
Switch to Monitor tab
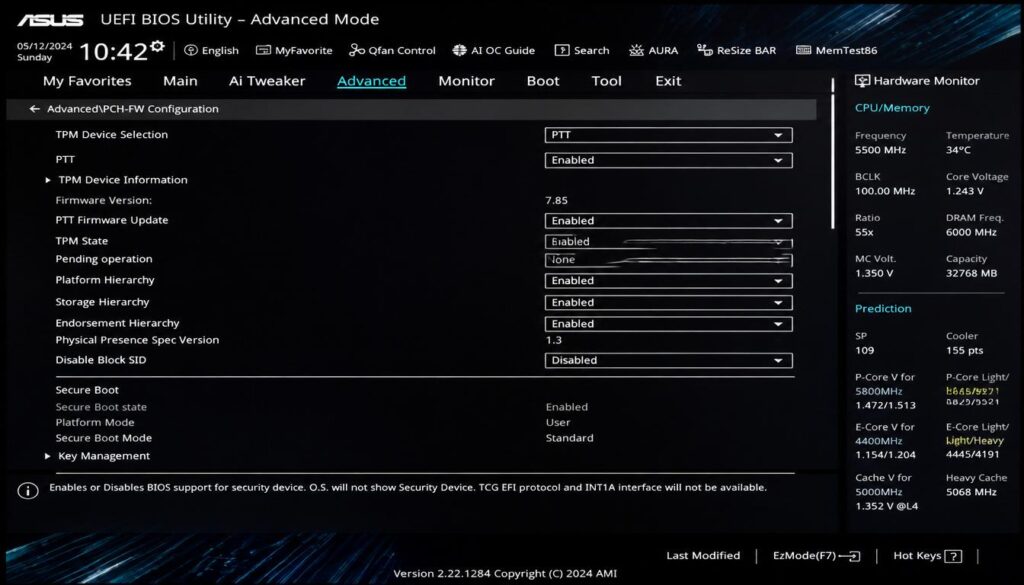click(x=466, y=81)
